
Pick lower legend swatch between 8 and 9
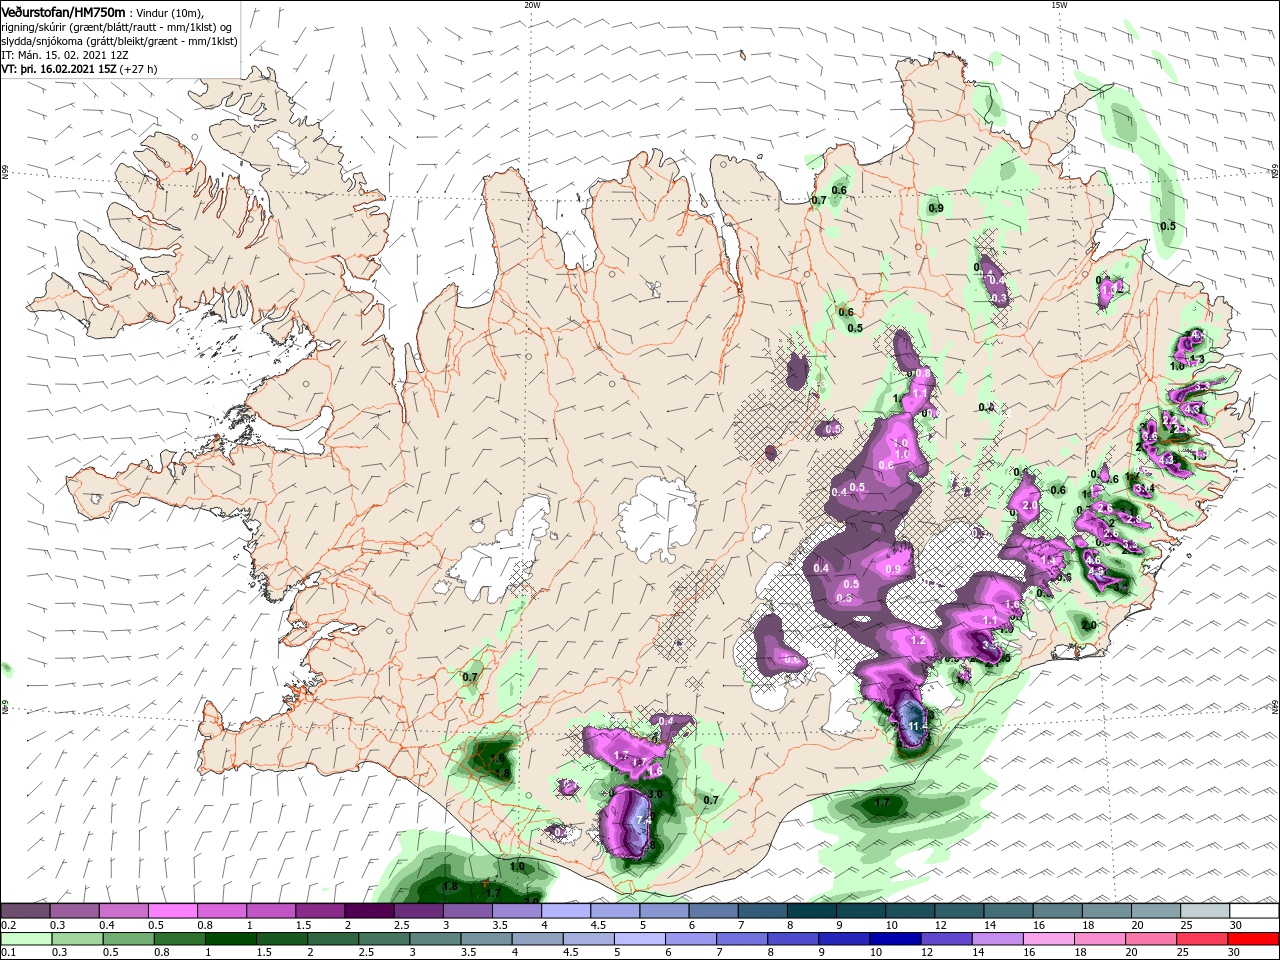(792, 939)
